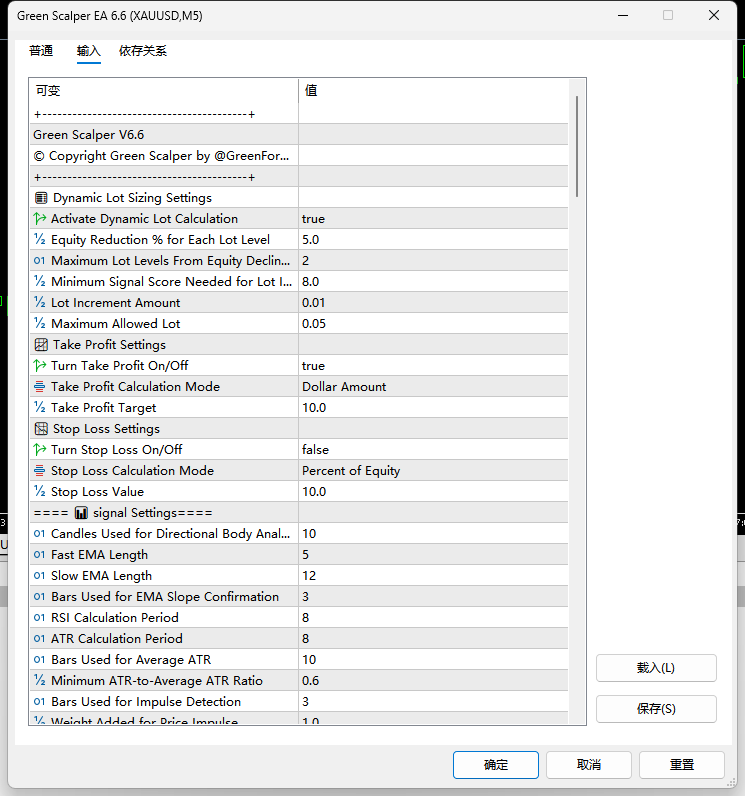This screenshot has width=745, height=796.
Task: Cancel the dialog with 取消 button
Action: pos(589,765)
